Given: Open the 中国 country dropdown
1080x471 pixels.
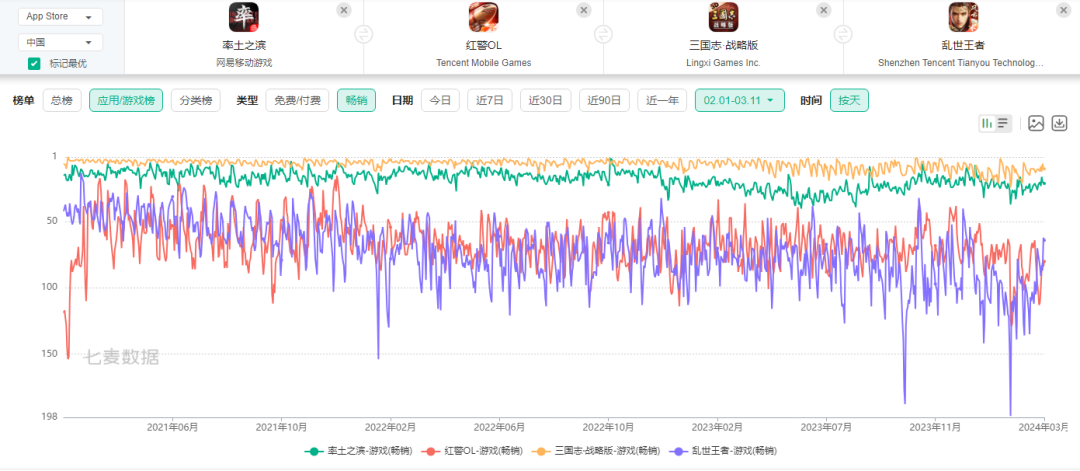Looking at the screenshot, I should 61,42.
